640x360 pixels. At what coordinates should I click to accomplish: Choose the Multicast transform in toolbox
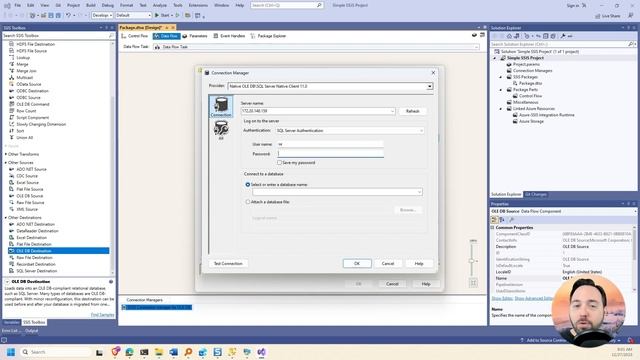[x=24, y=78]
